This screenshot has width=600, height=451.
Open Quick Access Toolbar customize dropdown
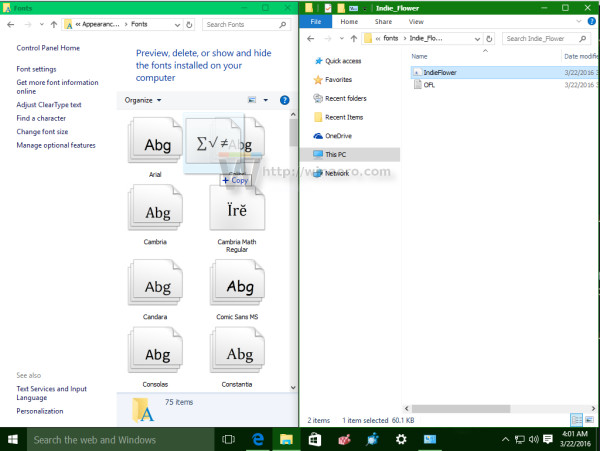click(365, 8)
